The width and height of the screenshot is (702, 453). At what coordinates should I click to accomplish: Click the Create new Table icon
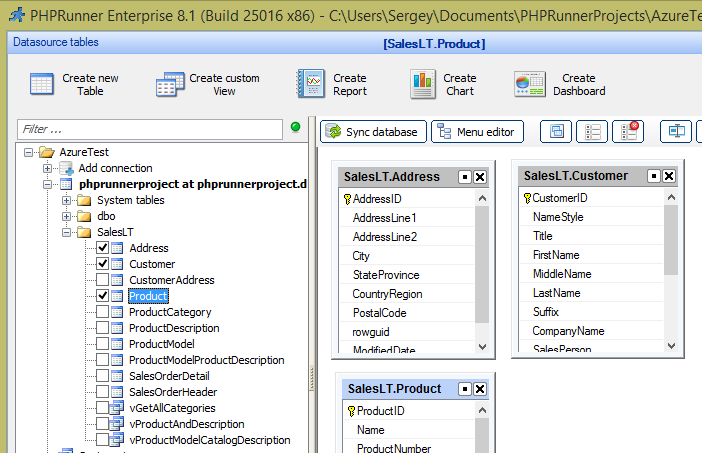coord(42,84)
